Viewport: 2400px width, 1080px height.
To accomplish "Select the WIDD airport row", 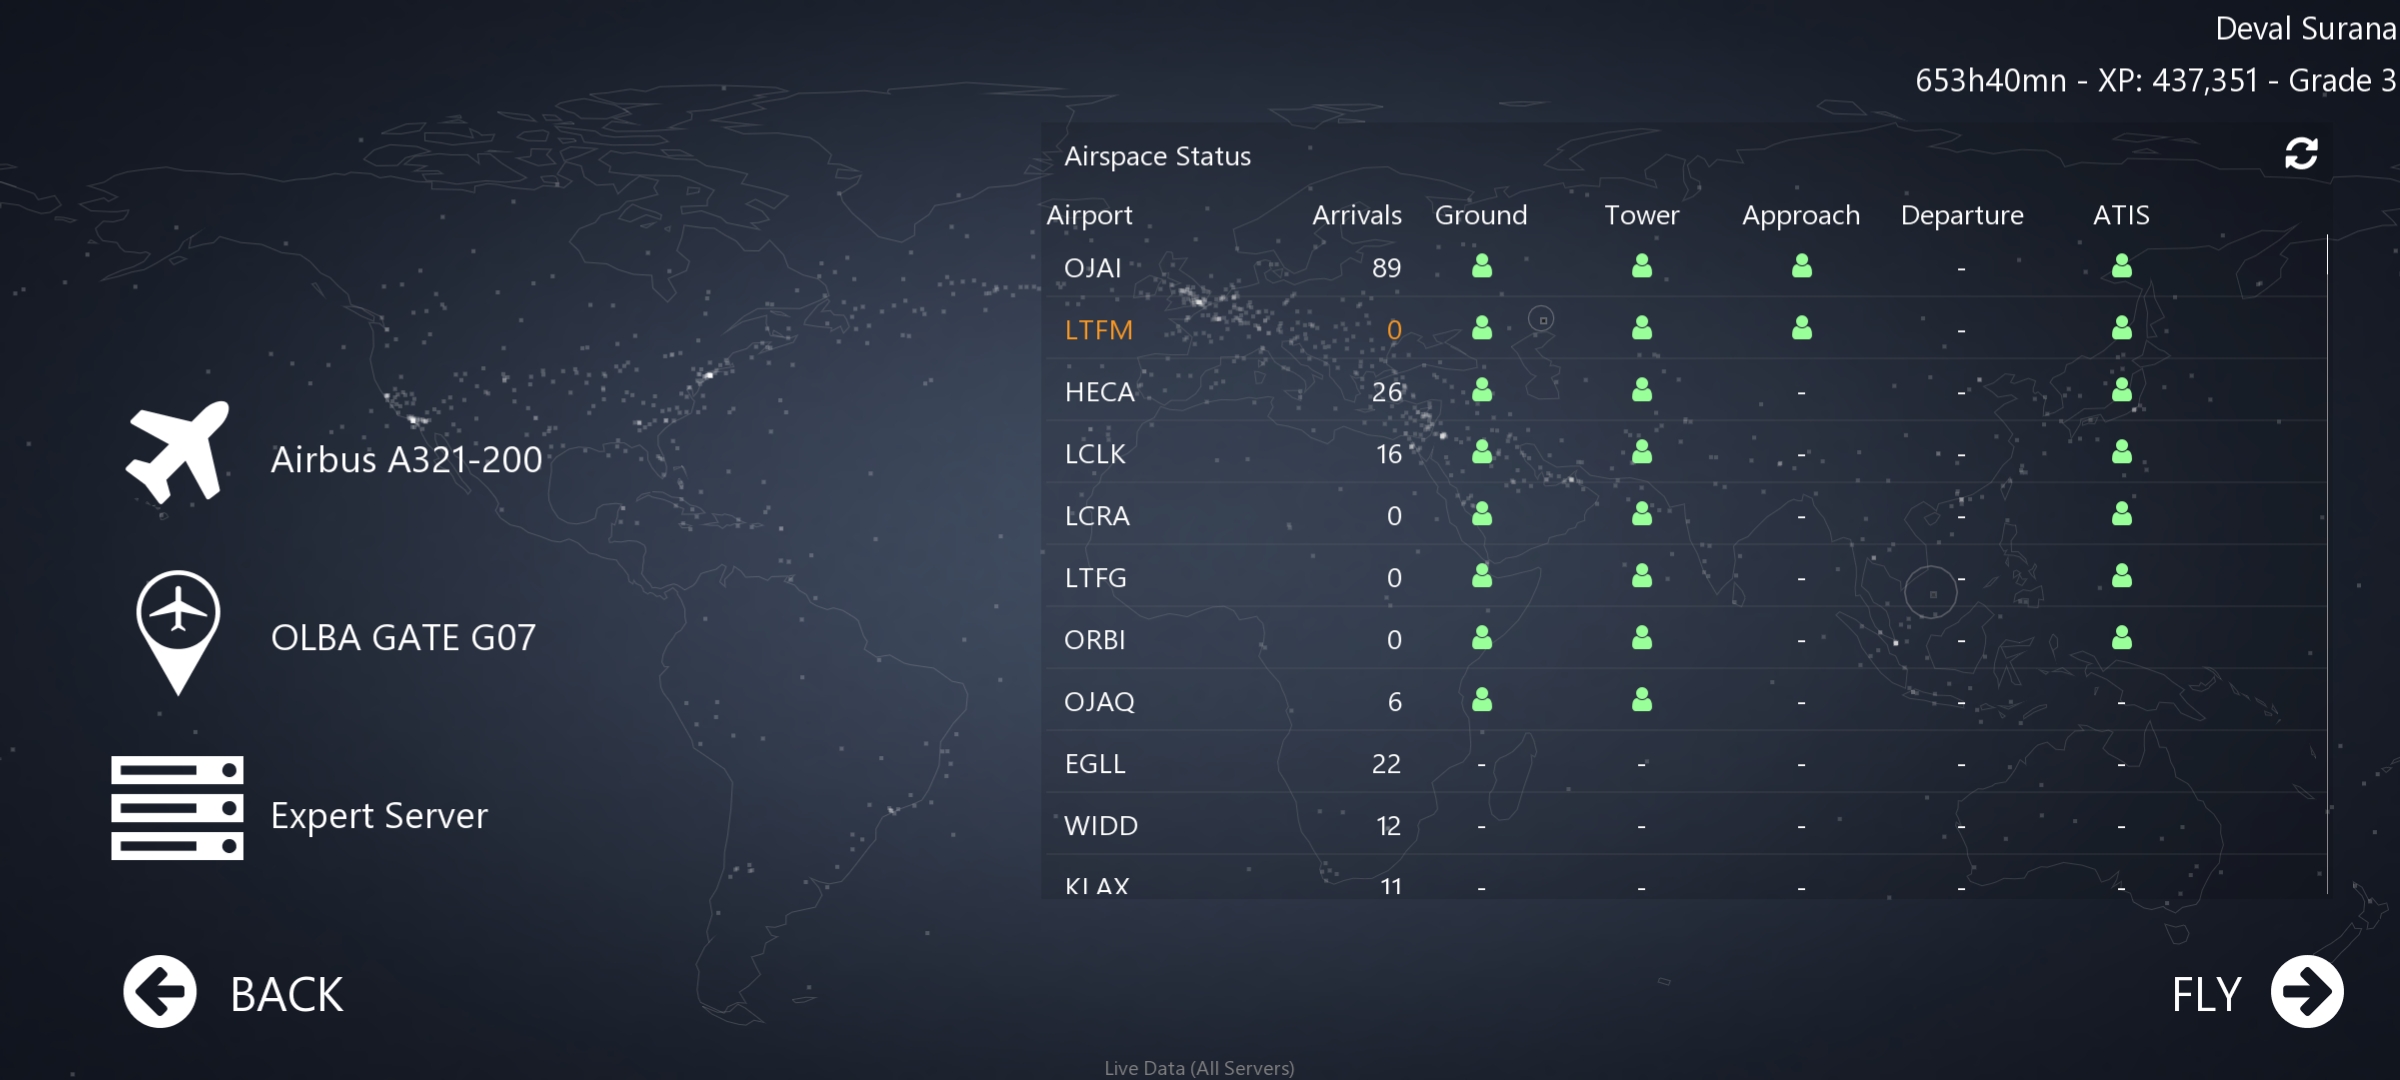I will click(x=1101, y=826).
